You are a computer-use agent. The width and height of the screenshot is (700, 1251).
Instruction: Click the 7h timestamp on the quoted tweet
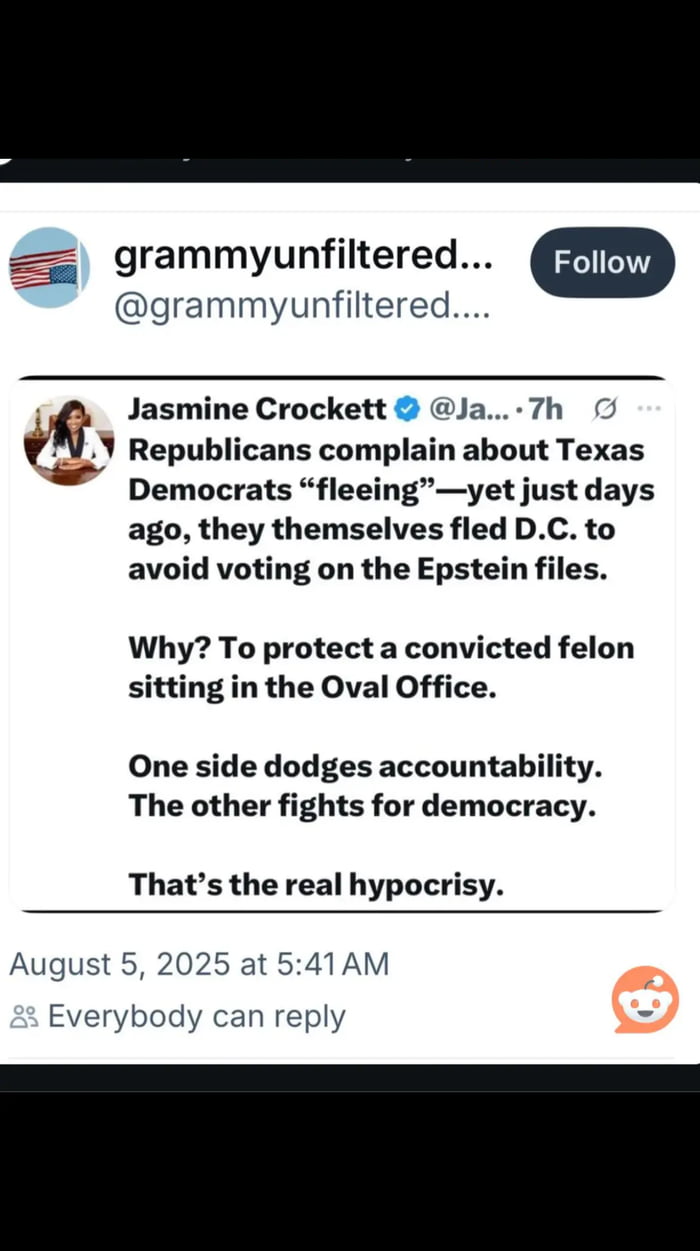click(550, 408)
